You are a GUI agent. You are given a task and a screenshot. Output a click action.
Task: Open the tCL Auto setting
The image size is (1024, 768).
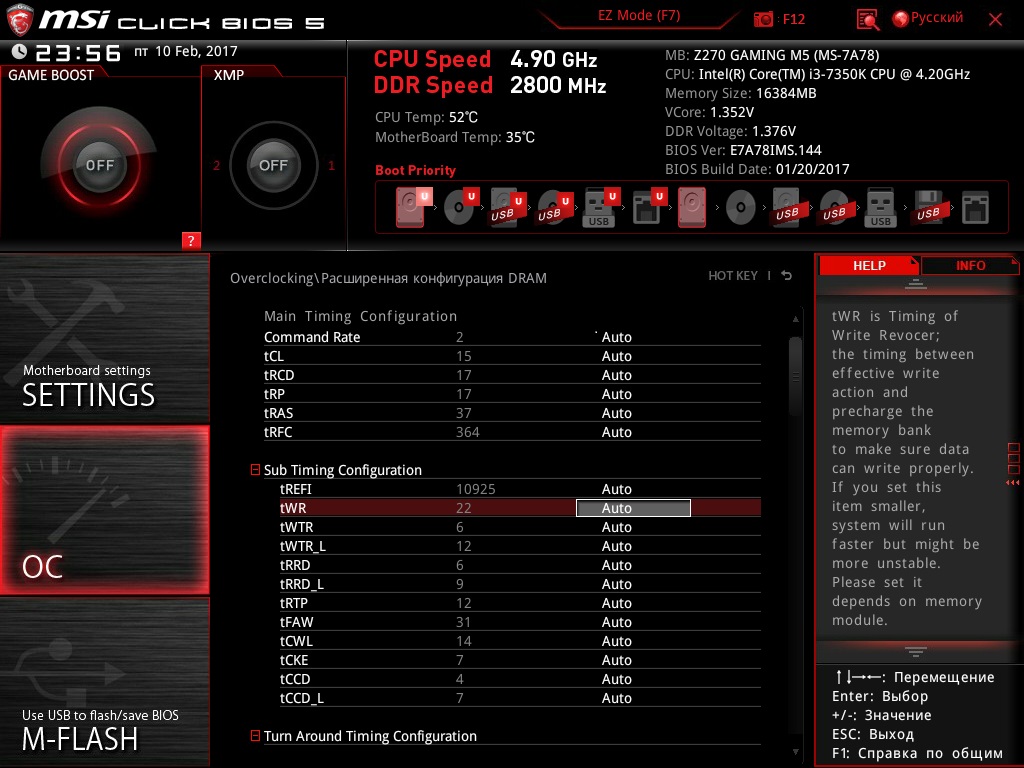616,356
